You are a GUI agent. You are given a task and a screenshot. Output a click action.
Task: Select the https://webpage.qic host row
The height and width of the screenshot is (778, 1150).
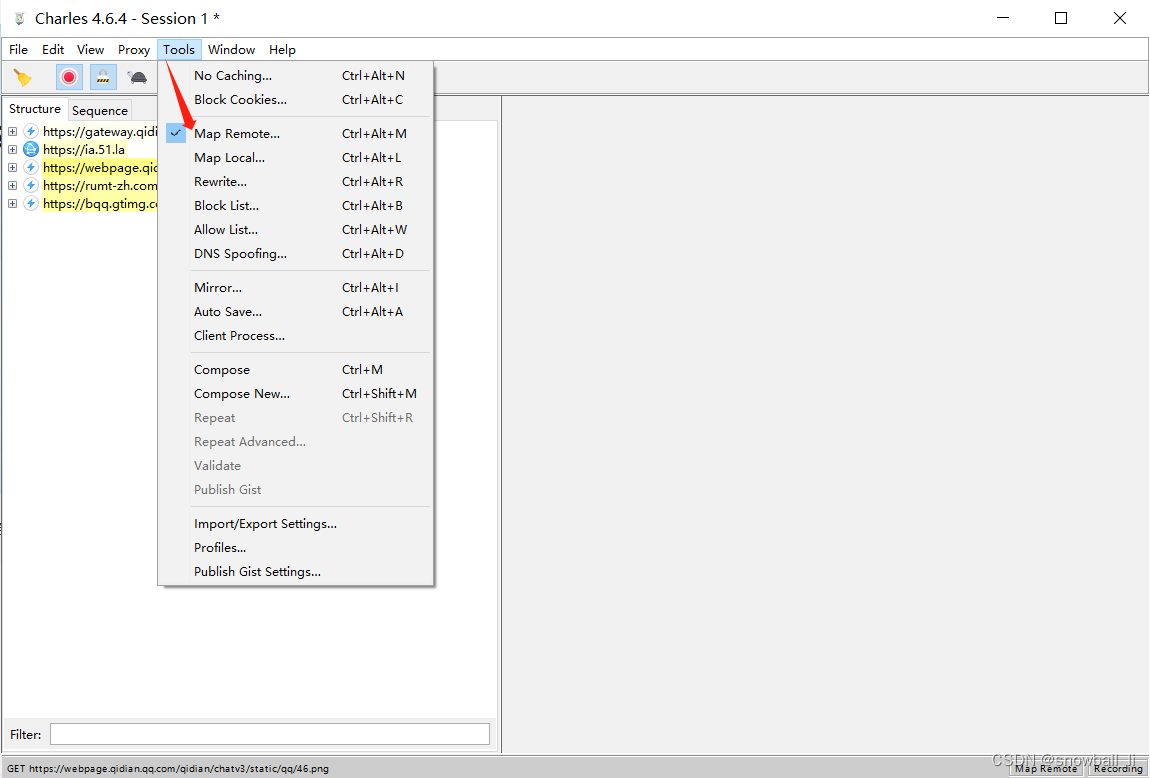pos(100,167)
